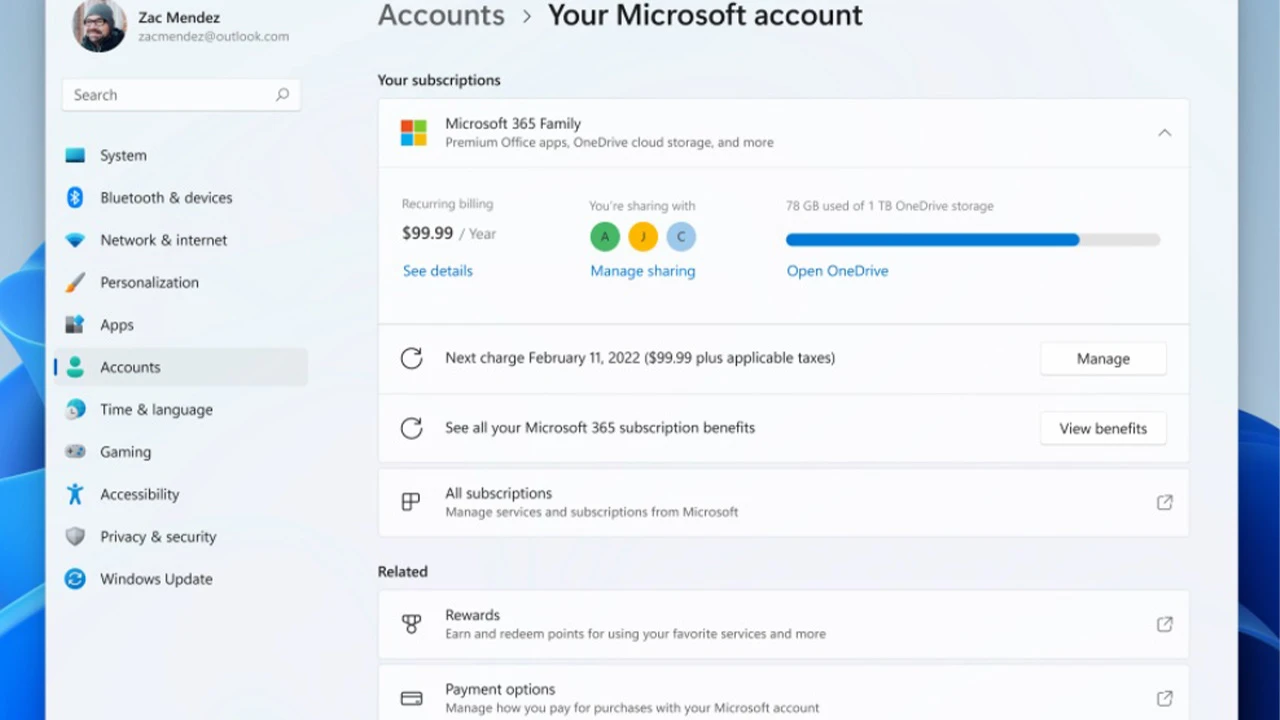The image size is (1280, 720).
Task: Open the See details link
Action: [437, 270]
